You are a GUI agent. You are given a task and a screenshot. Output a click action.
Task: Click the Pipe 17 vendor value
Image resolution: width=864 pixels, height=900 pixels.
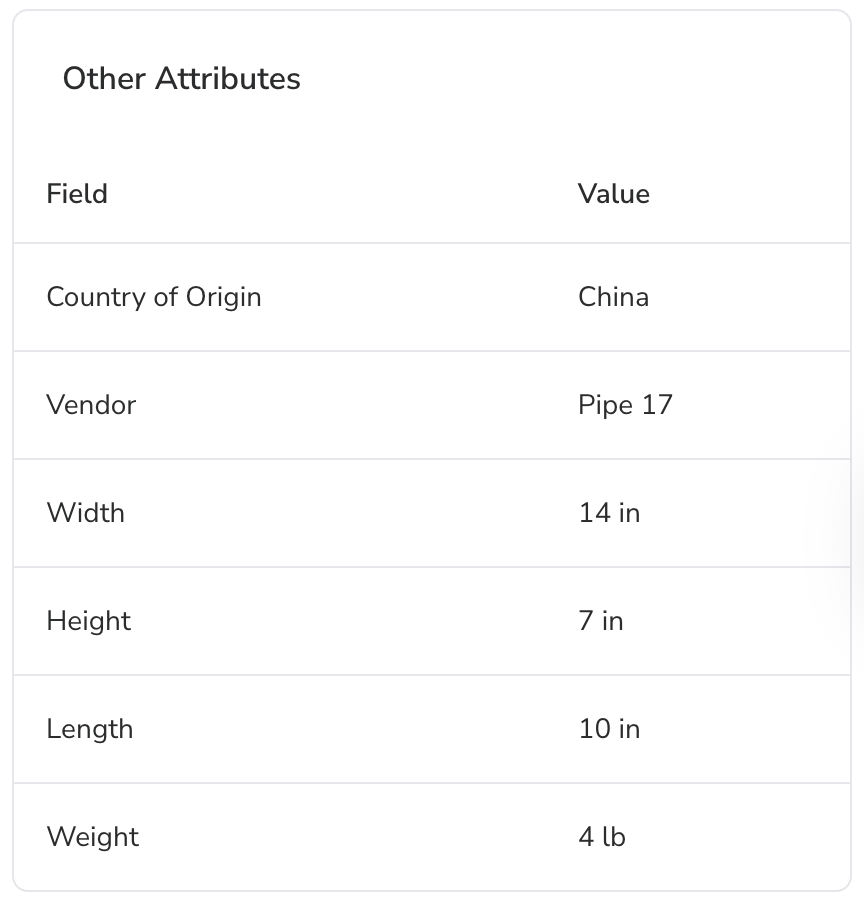[x=625, y=405]
